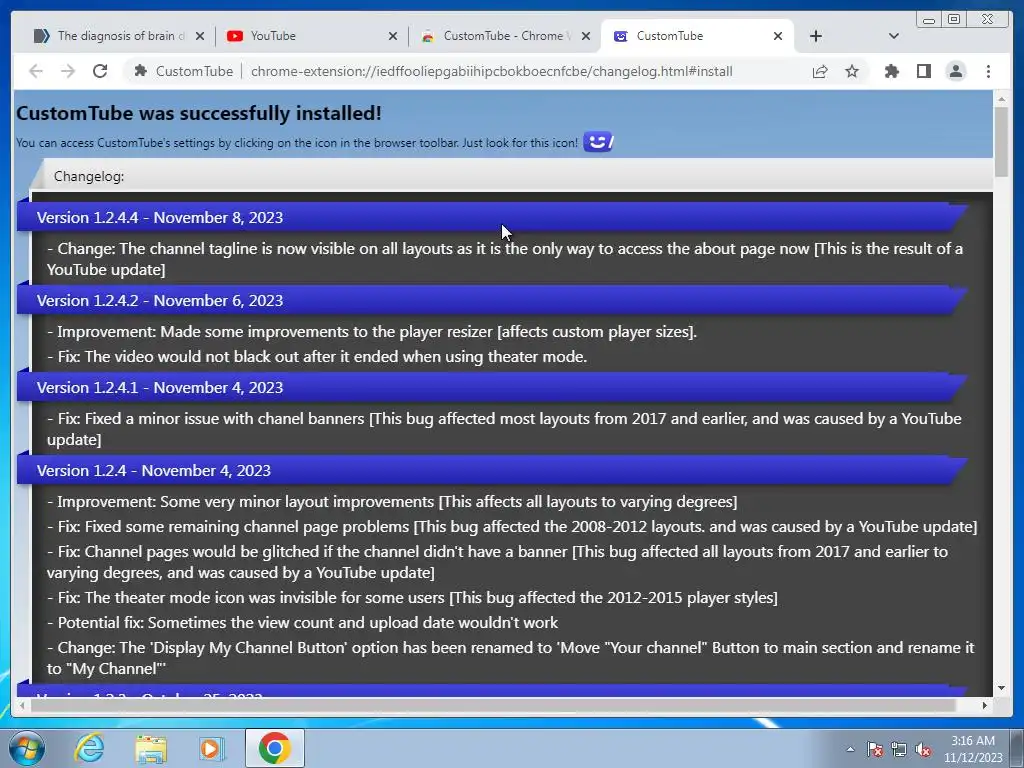Expand the tab search chevron

tap(894, 36)
